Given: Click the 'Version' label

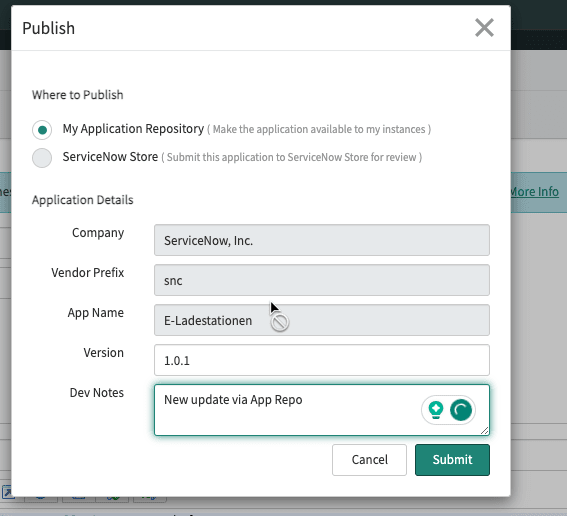Looking at the screenshot, I should pos(103,353).
